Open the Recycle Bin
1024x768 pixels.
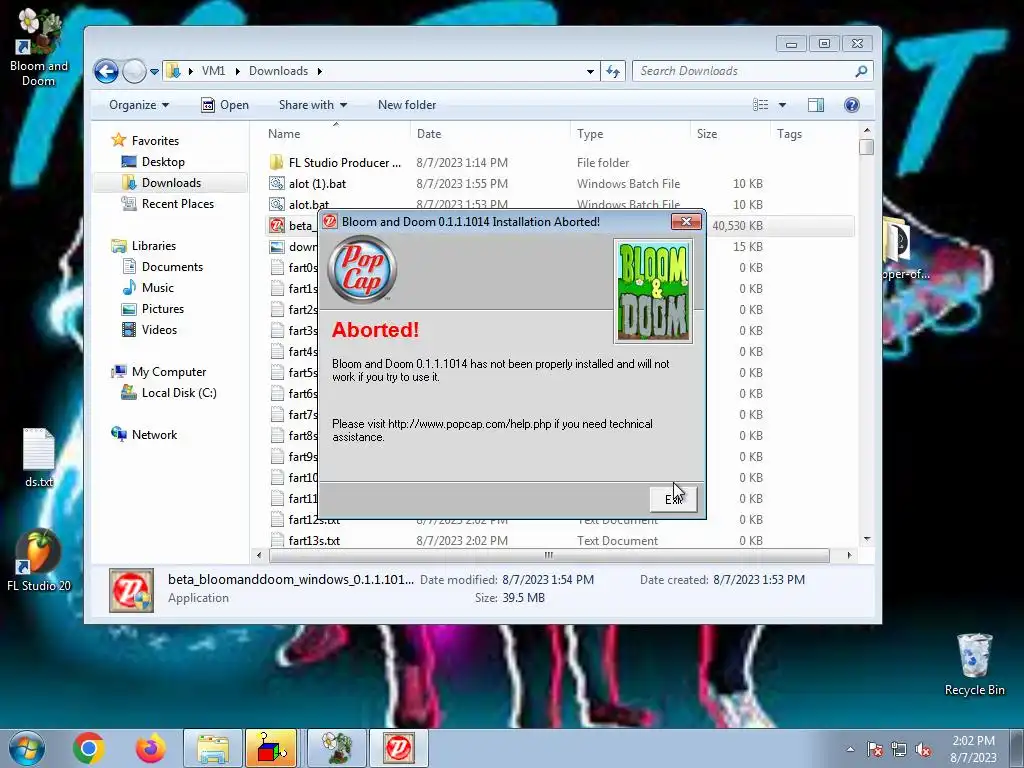pyautogui.click(x=974, y=664)
